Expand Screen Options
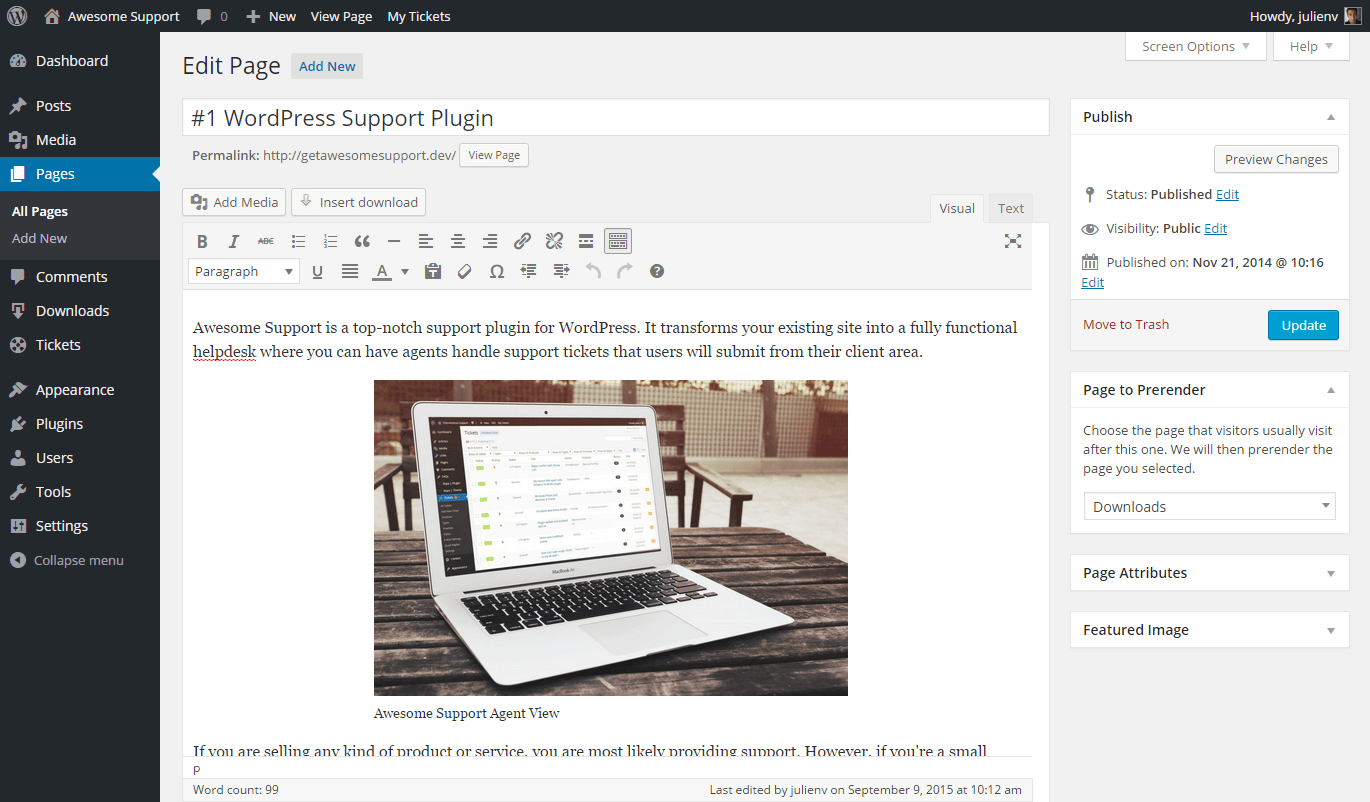Screen dimensions: 1370x802 (1195, 46)
